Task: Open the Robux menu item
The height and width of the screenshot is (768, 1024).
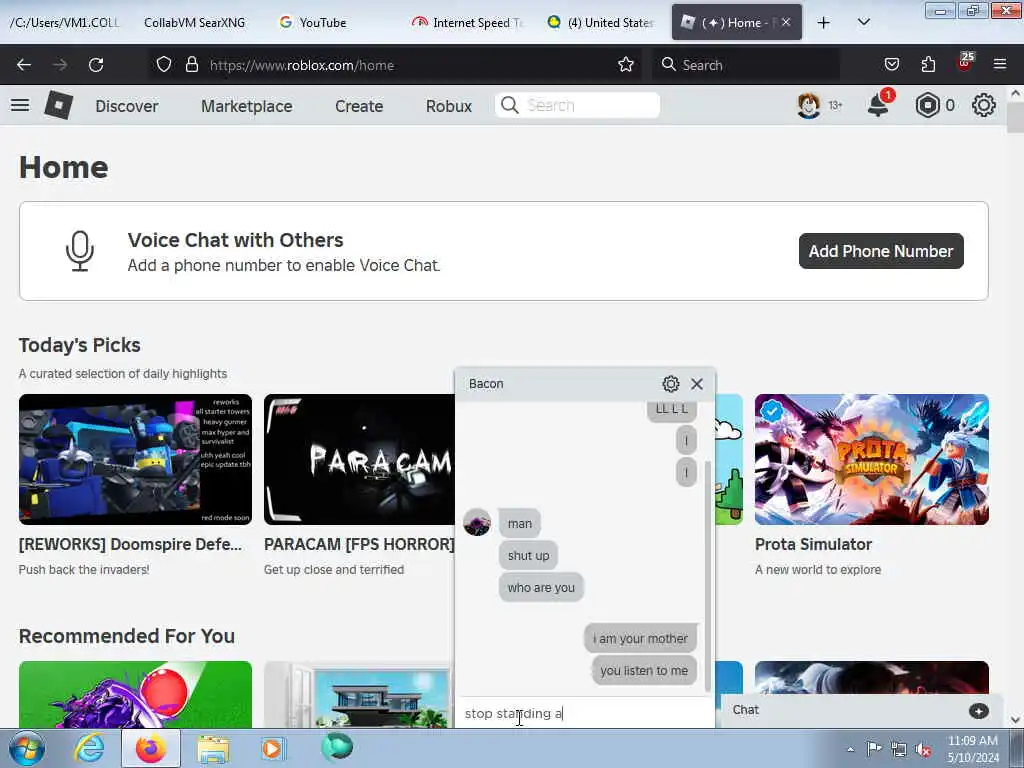Action: [449, 106]
